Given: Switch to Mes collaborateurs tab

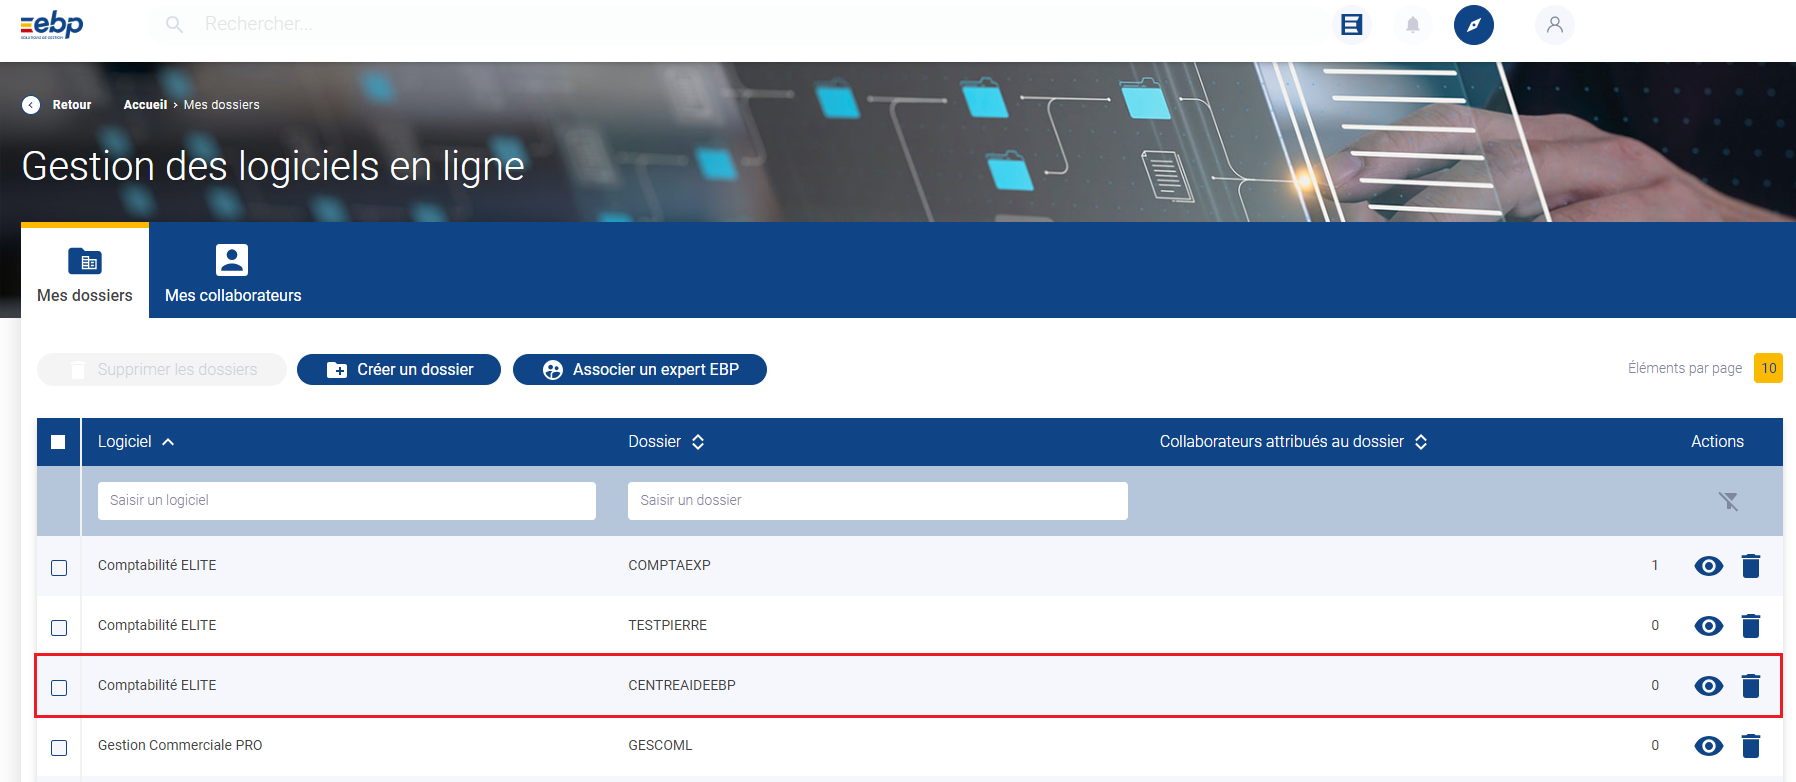Looking at the screenshot, I should pyautogui.click(x=233, y=272).
